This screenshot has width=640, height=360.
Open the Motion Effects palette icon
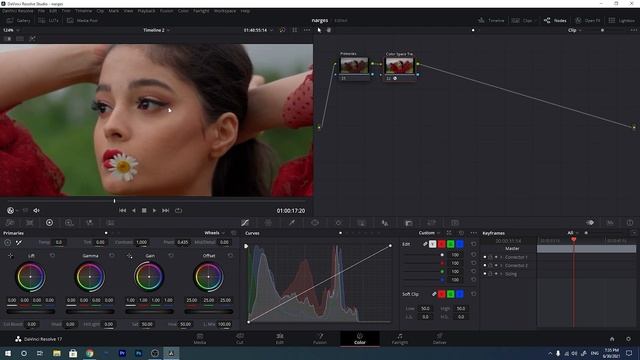[x=110, y=223]
